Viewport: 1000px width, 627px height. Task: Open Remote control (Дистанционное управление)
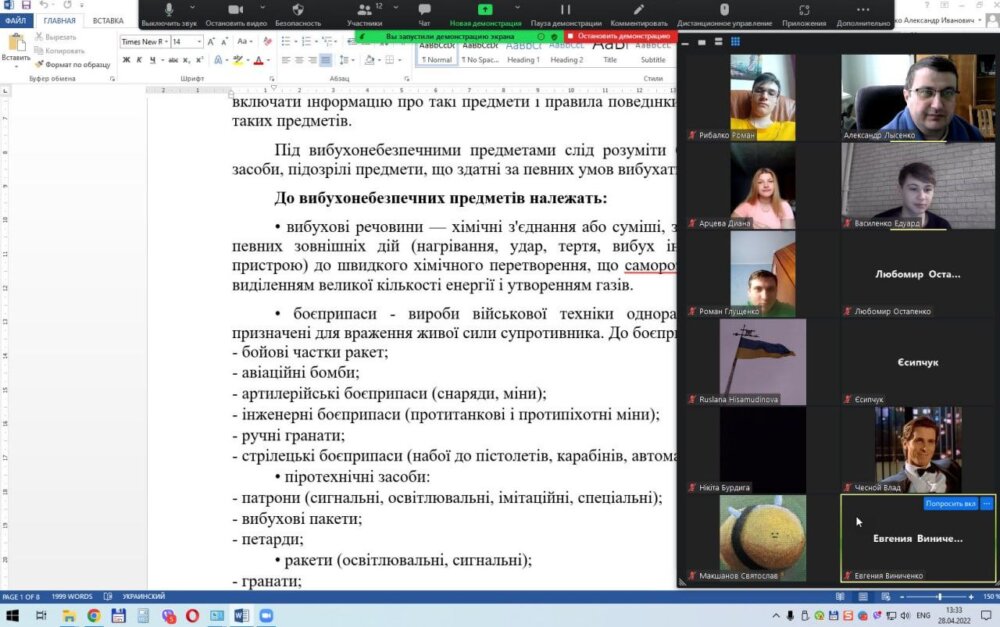(724, 14)
